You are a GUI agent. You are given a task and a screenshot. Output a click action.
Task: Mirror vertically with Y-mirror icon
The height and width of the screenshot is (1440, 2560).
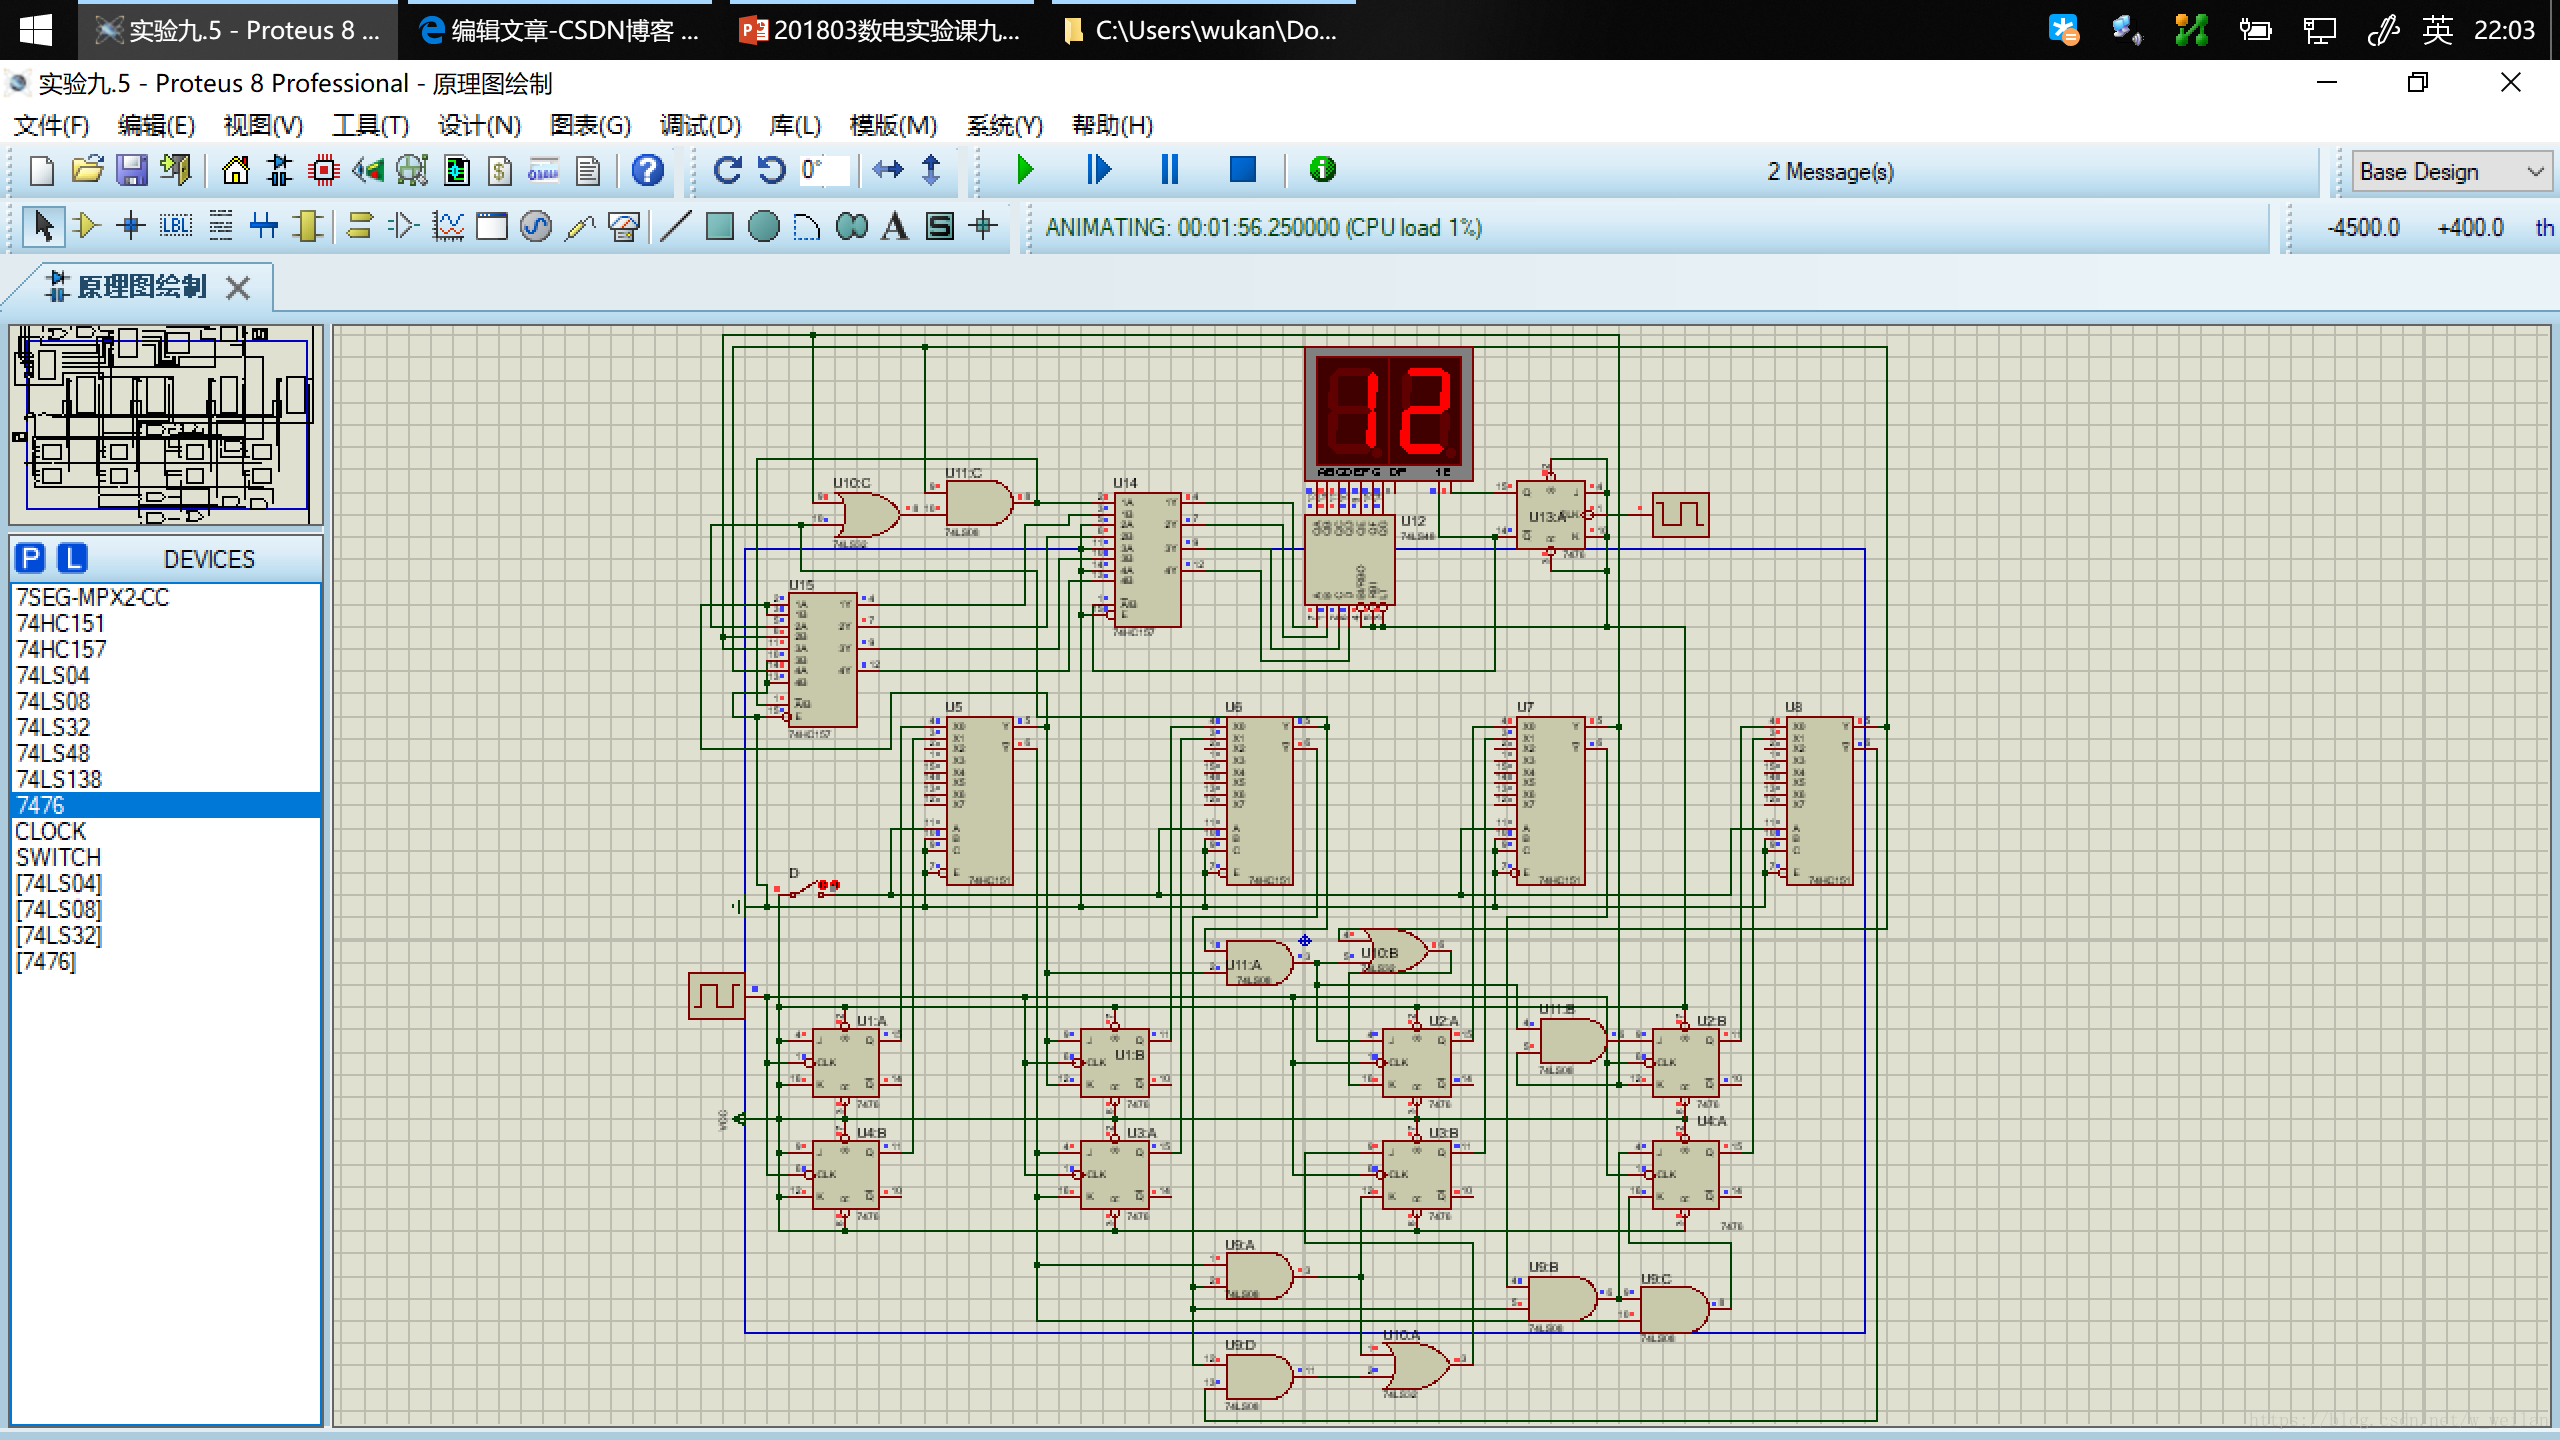931,170
